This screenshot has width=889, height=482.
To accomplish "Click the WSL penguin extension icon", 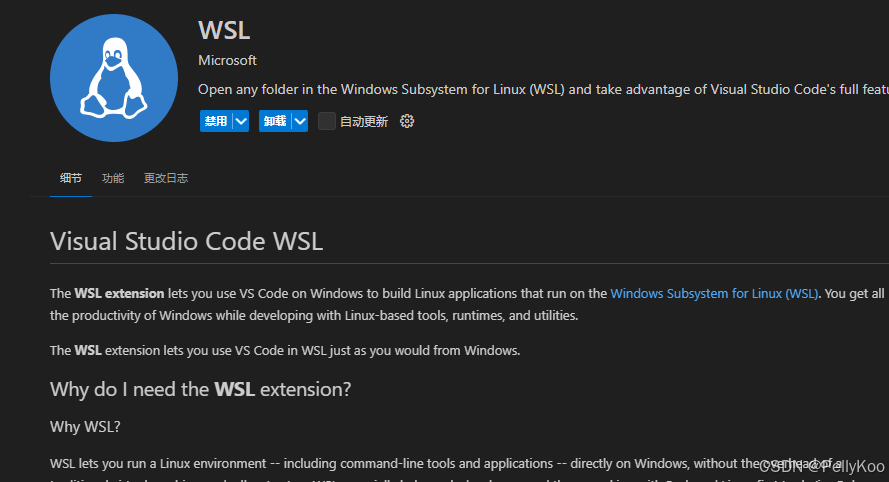I will click(114, 78).
